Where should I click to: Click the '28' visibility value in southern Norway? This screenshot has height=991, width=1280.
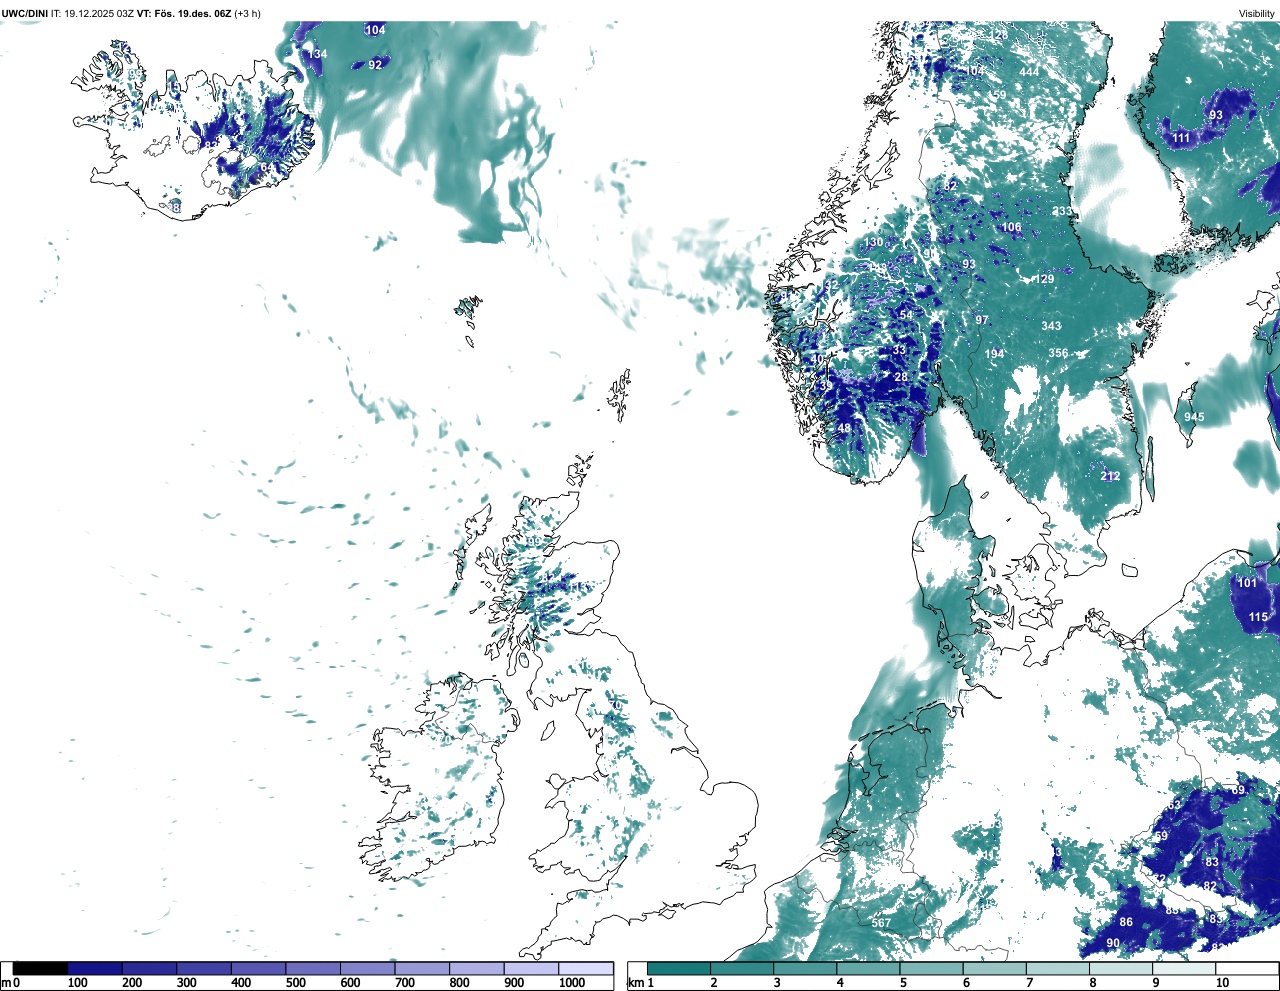coord(901,377)
